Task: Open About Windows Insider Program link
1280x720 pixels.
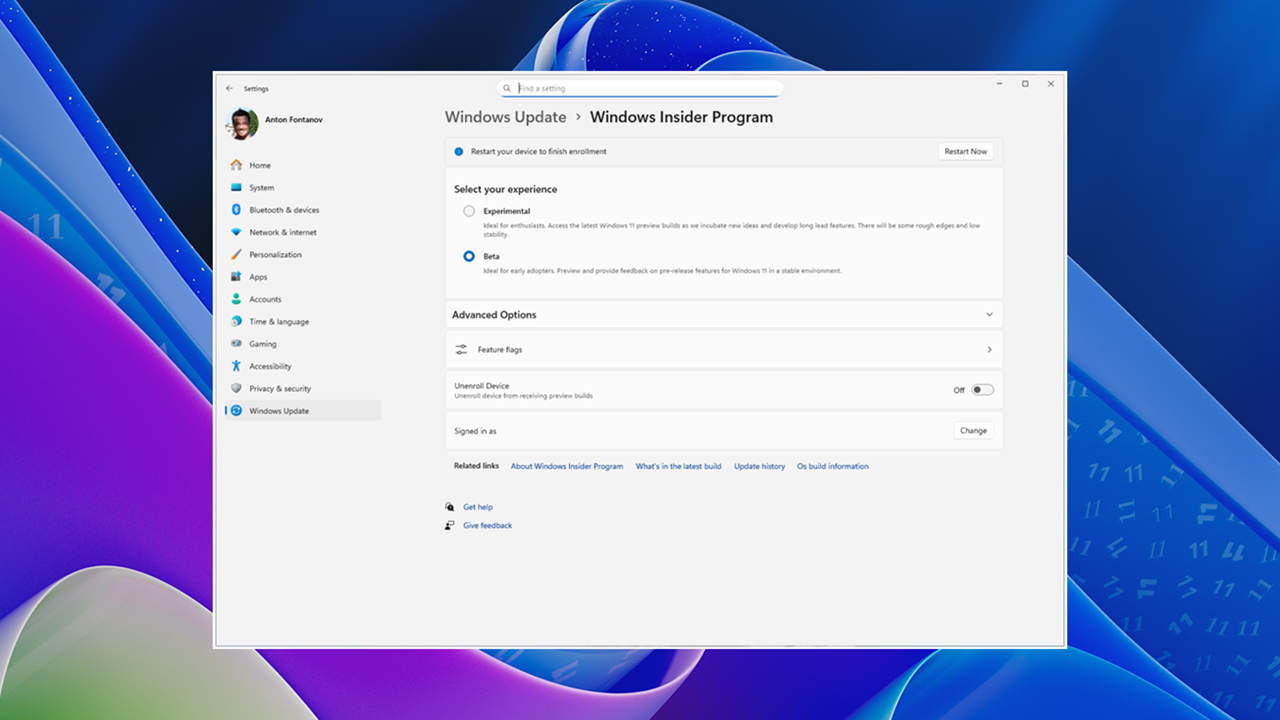Action: pyautogui.click(x=567, y=466)
